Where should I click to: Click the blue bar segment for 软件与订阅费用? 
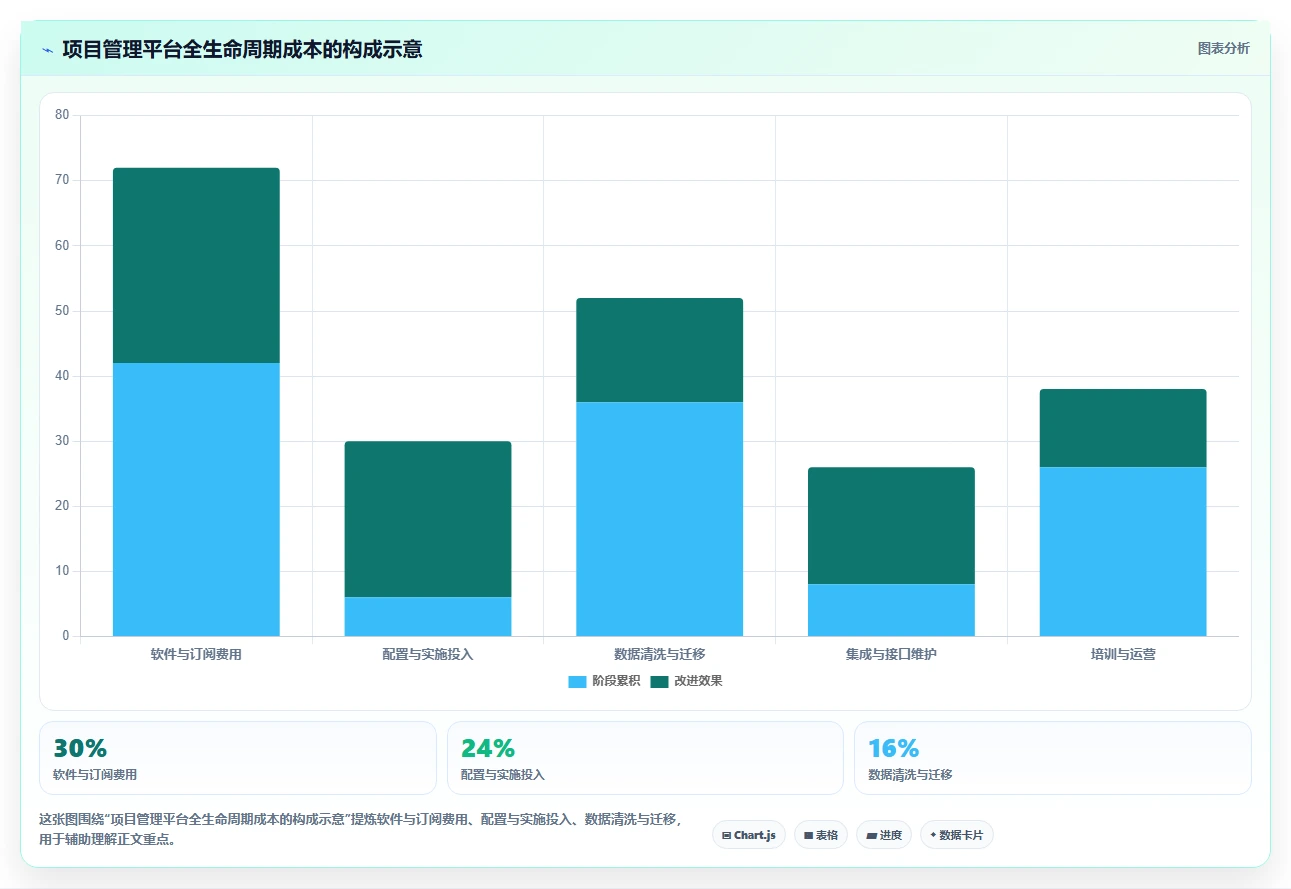click(196, 499)
